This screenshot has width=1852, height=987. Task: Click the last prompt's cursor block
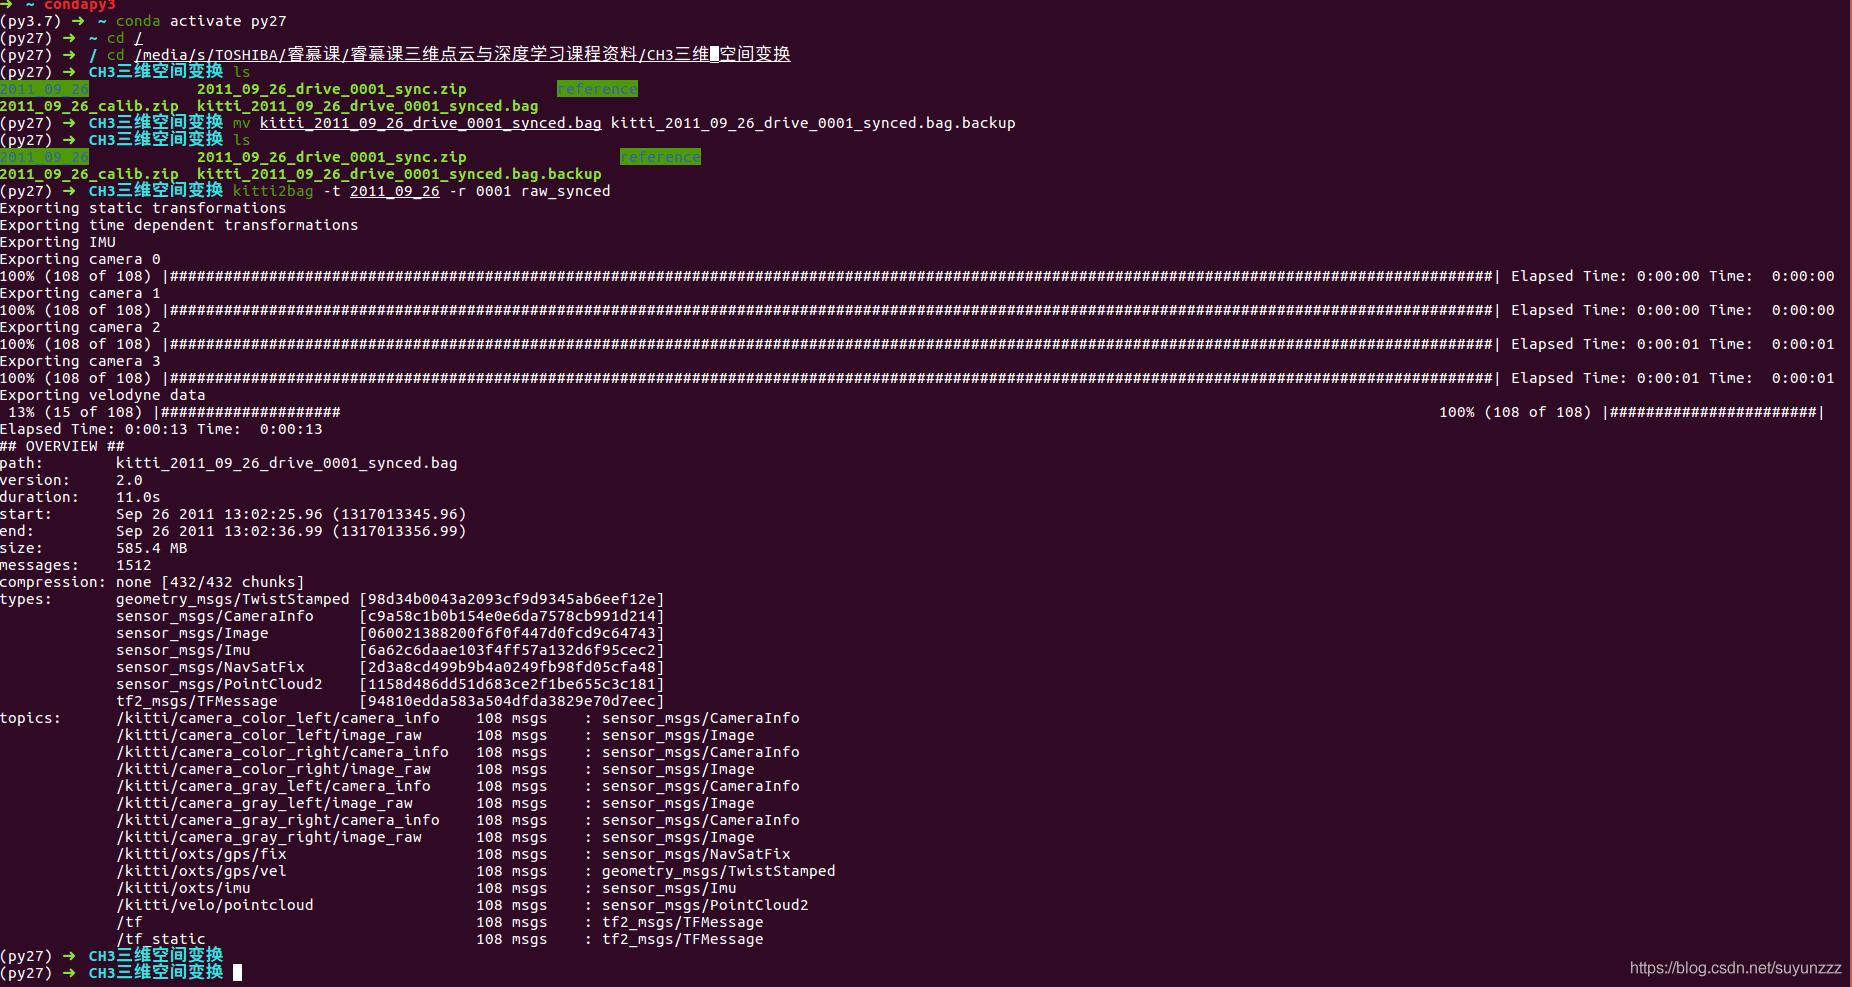pos(237,972)
